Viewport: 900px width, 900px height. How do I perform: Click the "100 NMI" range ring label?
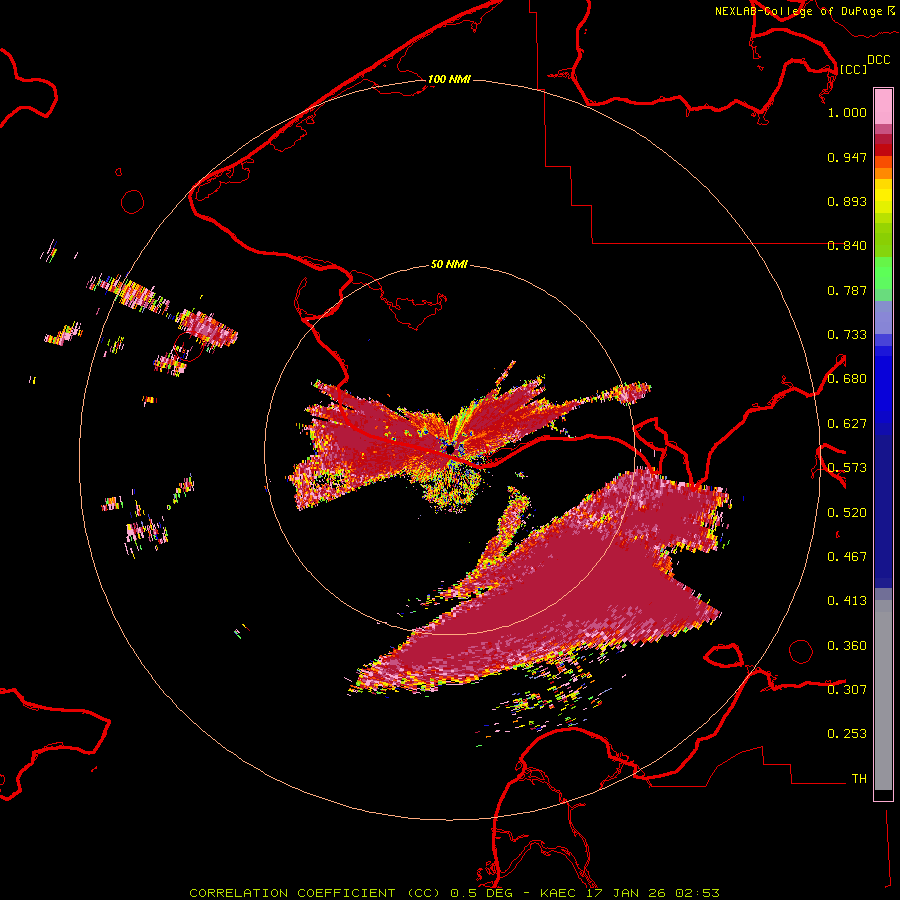pos(449,79)
